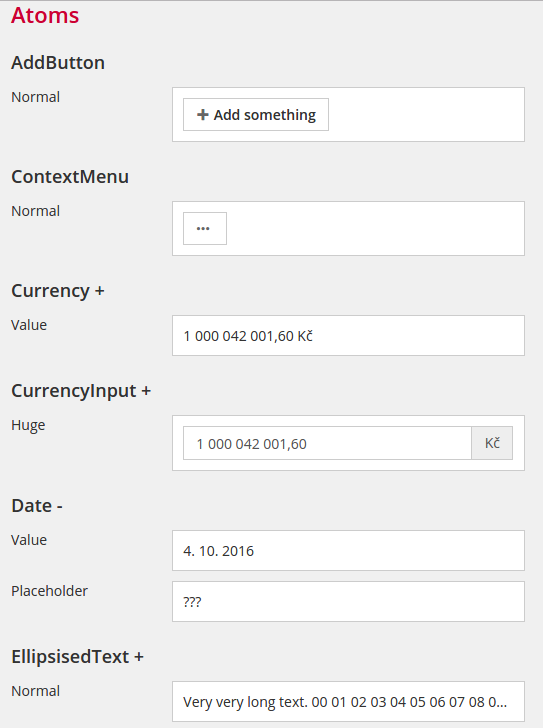This screenshot has height=728, width=543.
Task: Collapse the Date - section heading
Action: [x=37, y=506]
